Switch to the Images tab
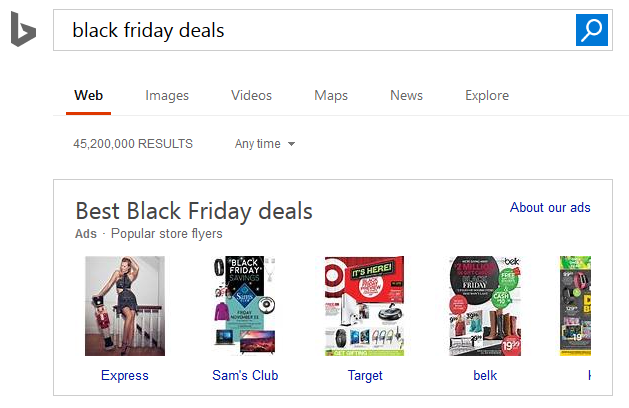Image resolution: width=629 pixels, height=408 pixels. click(x=167, y=96)
